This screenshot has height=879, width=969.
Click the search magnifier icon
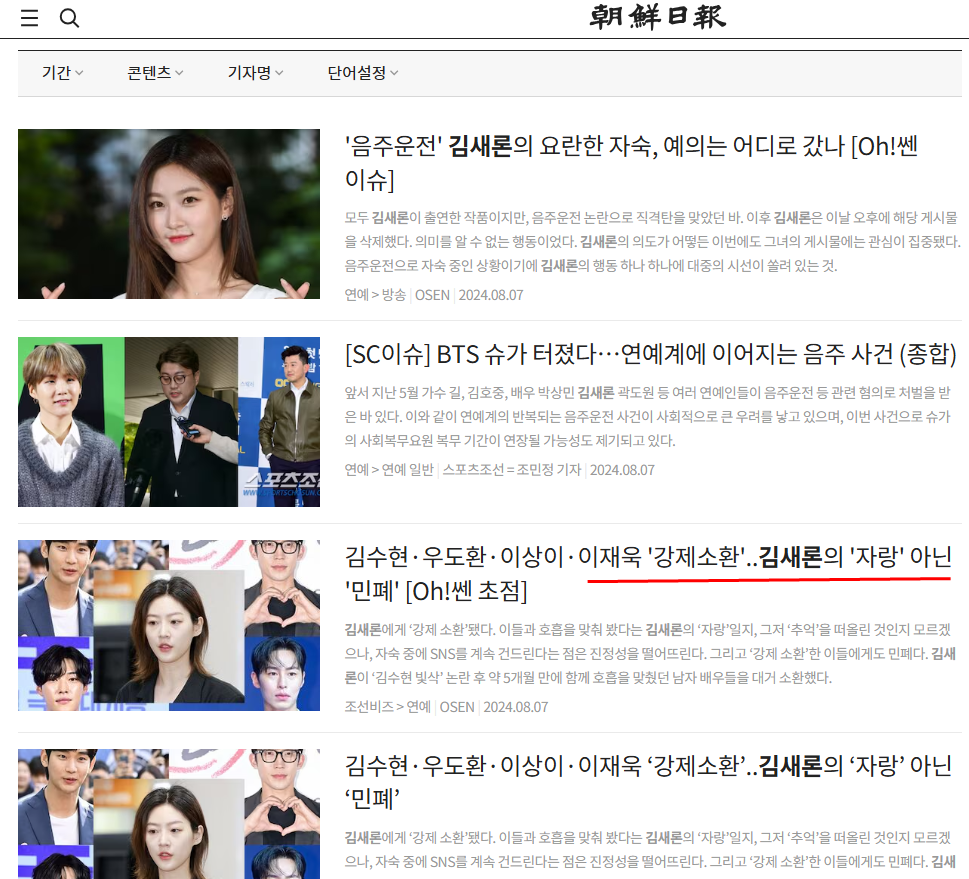point(69,18)
